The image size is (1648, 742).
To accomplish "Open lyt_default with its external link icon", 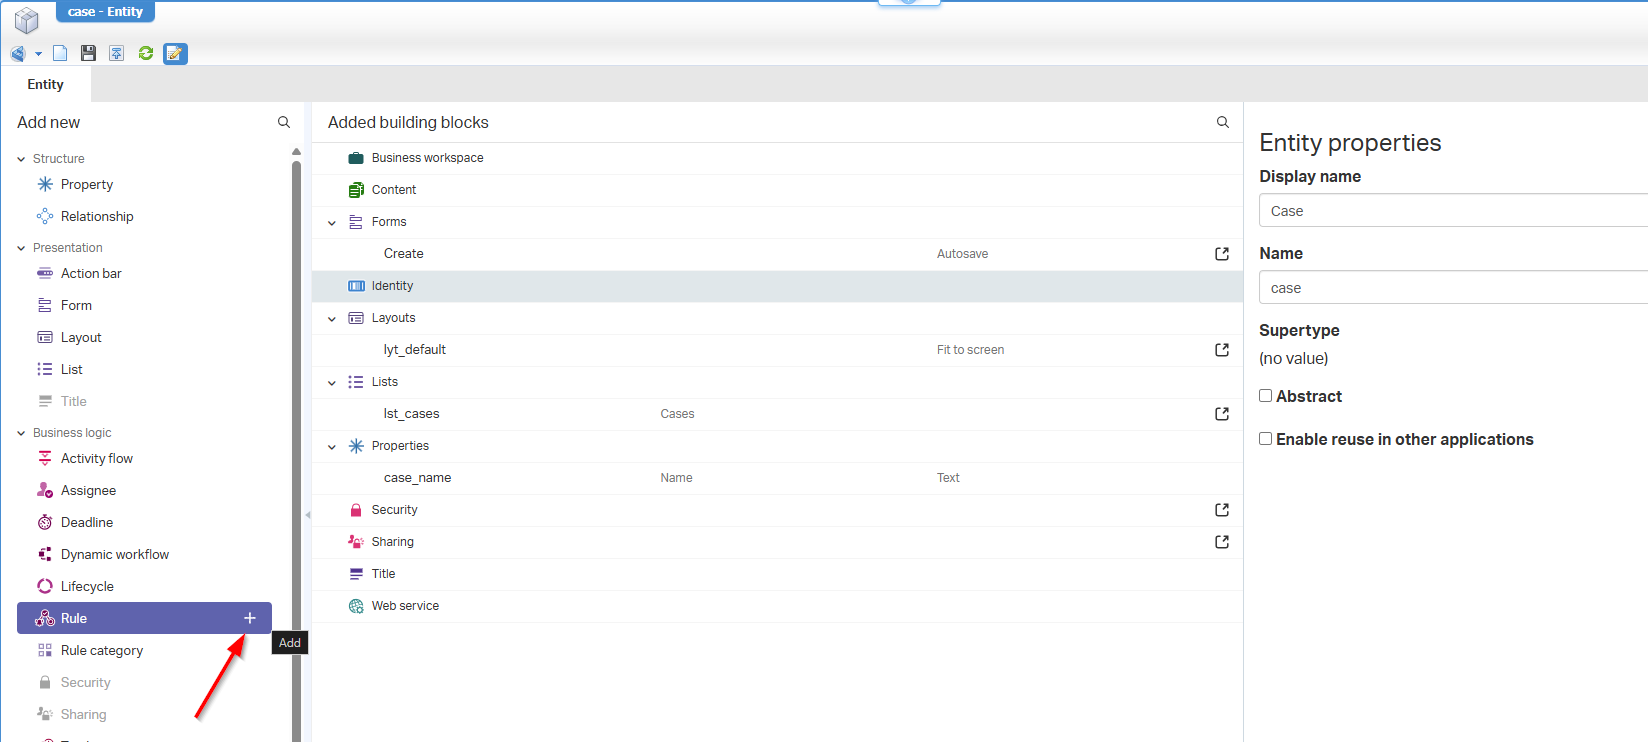I will point(1222,350).
